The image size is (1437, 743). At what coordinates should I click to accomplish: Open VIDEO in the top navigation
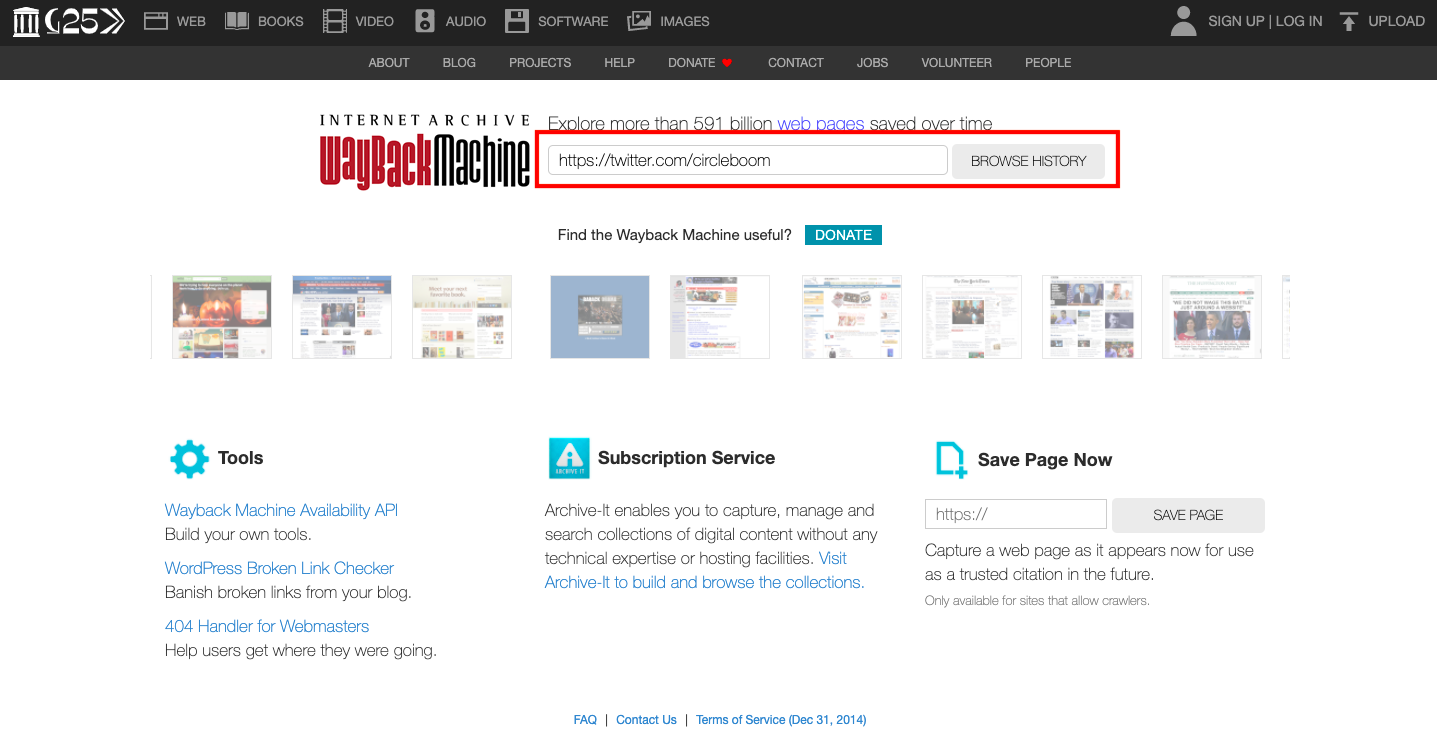click(x=375, y=21)
